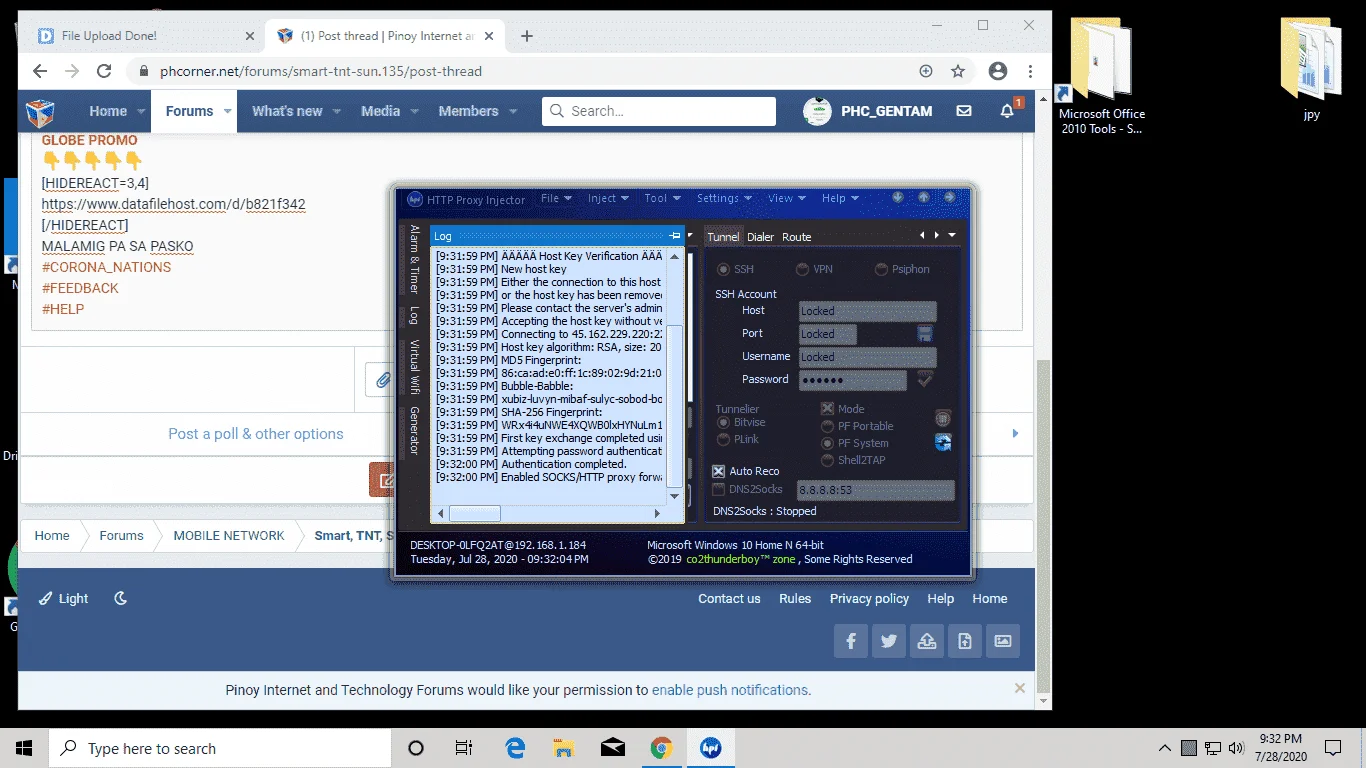Open the Inject menu dropdown
Image resolution: width=1366 pixels, height=768 pixels.
pos(608,198)
